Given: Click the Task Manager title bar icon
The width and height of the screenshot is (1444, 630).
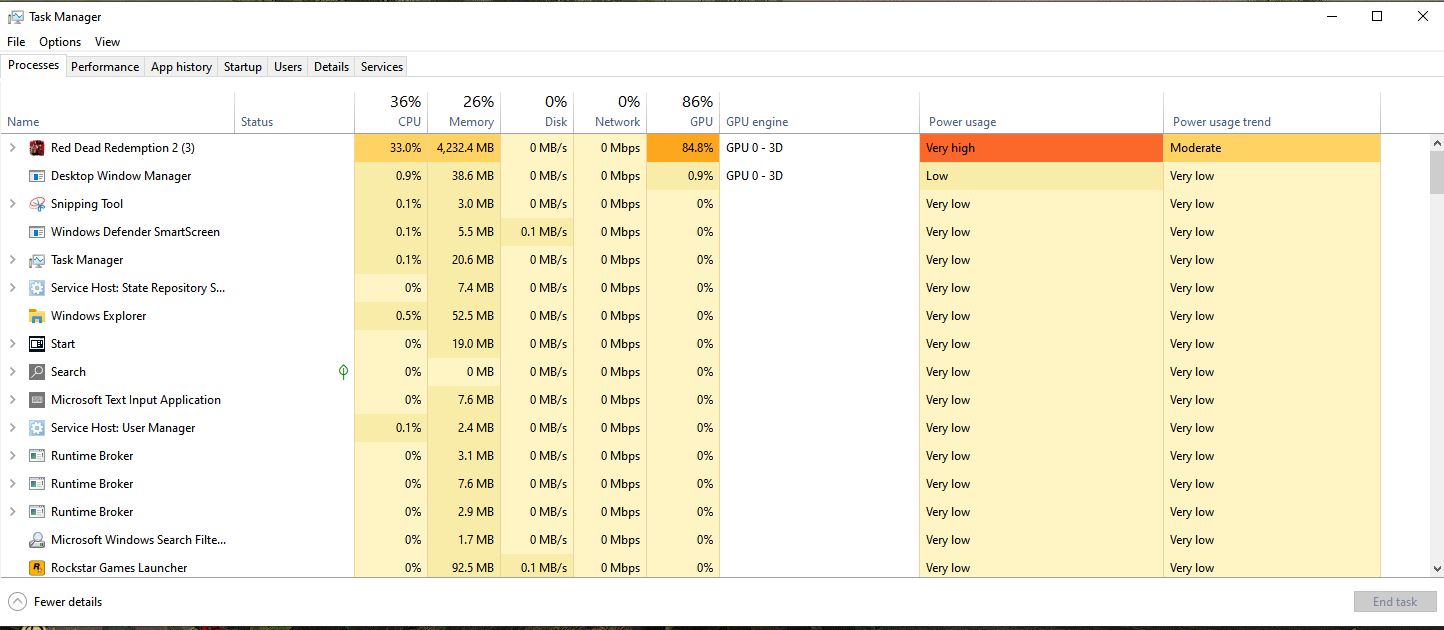Looking at the screenshot, I should (x=16, y=17).
